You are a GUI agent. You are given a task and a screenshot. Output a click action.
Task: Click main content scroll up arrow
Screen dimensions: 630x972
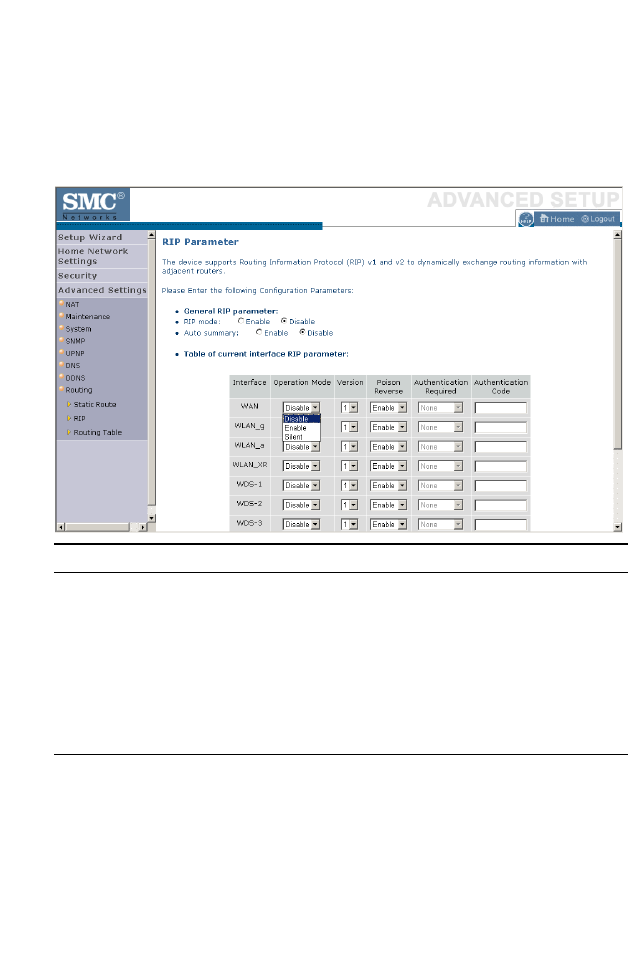(x=618, y=235)
